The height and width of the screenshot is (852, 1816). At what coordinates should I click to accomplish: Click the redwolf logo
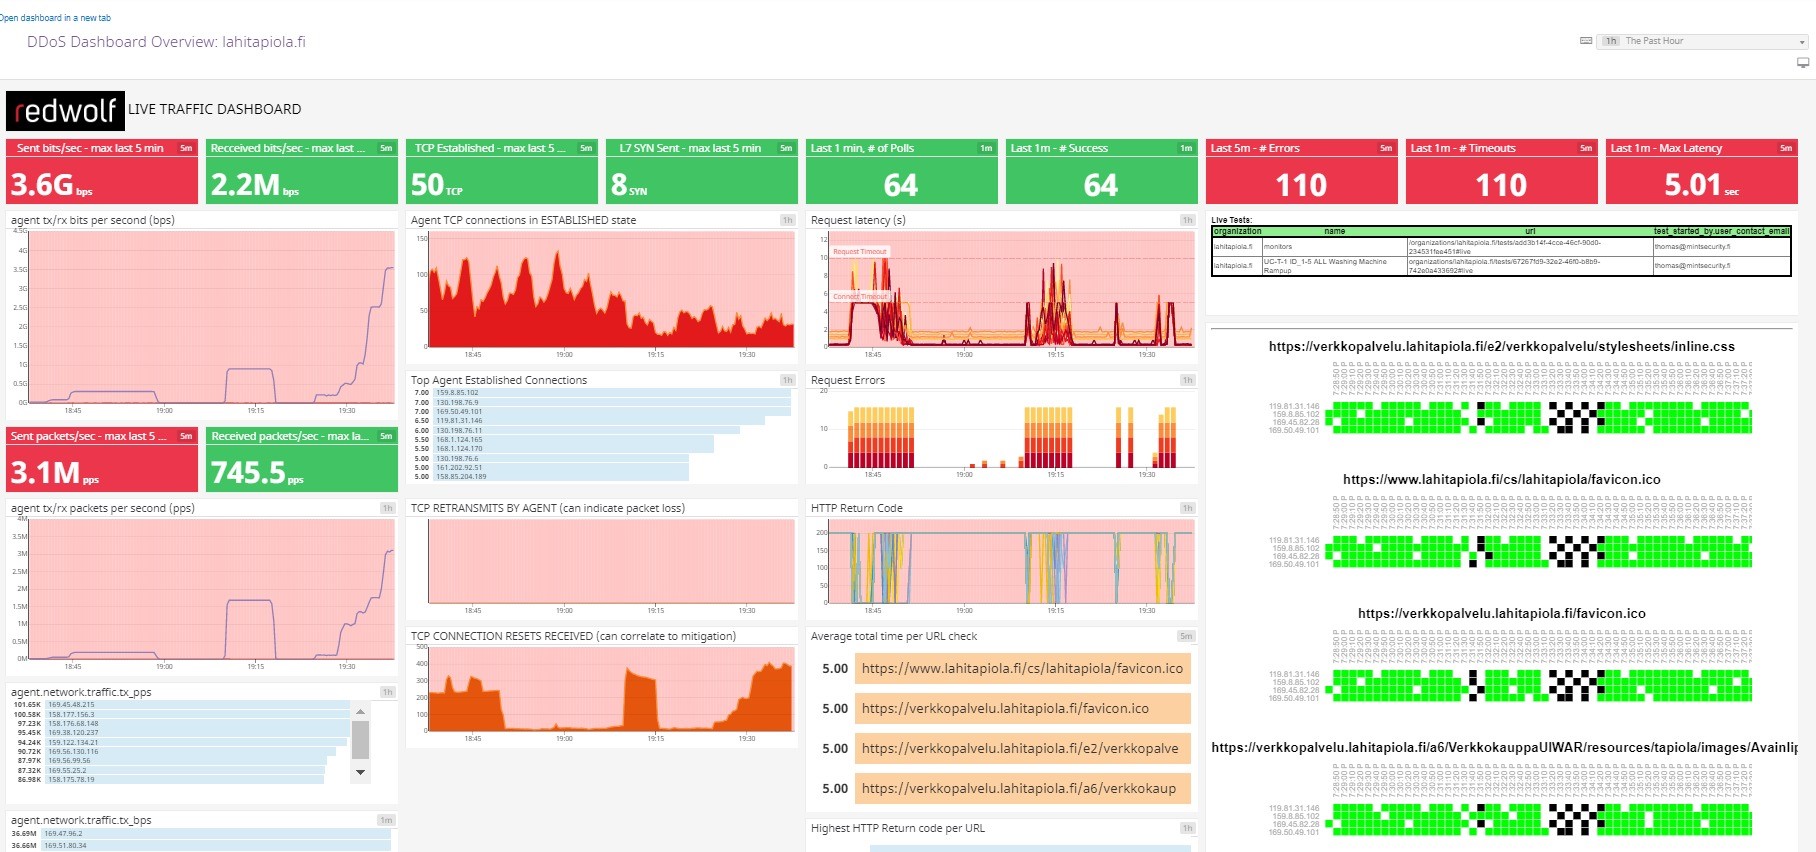coord(66,110)
